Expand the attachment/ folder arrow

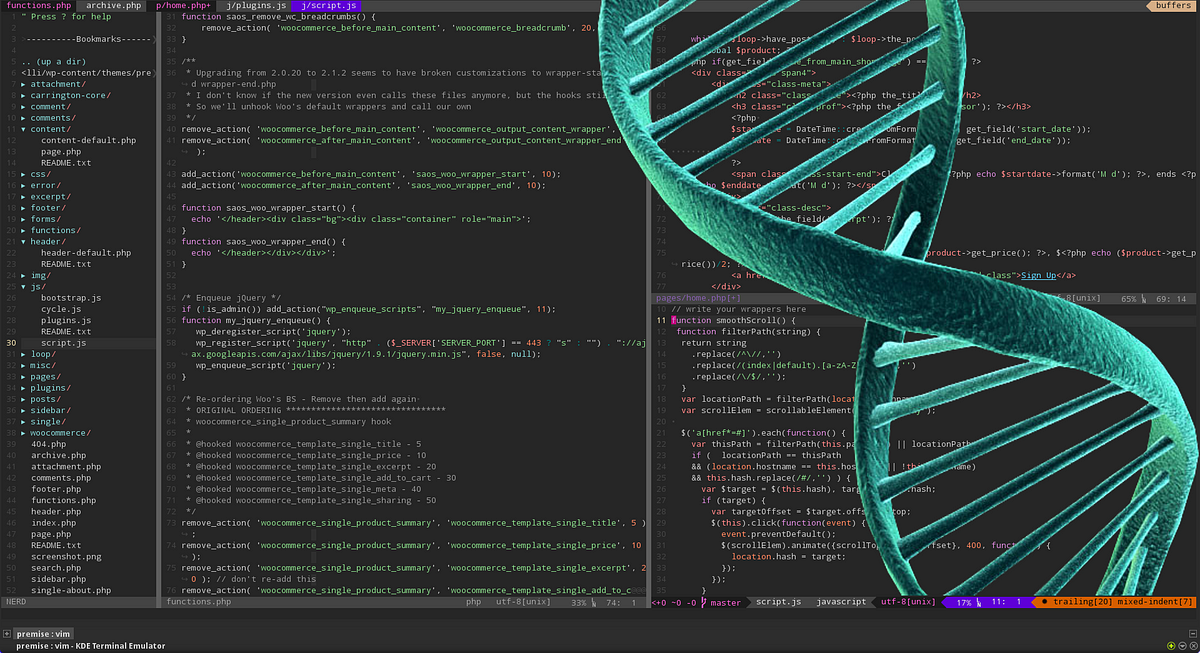(x=24, y=84)
